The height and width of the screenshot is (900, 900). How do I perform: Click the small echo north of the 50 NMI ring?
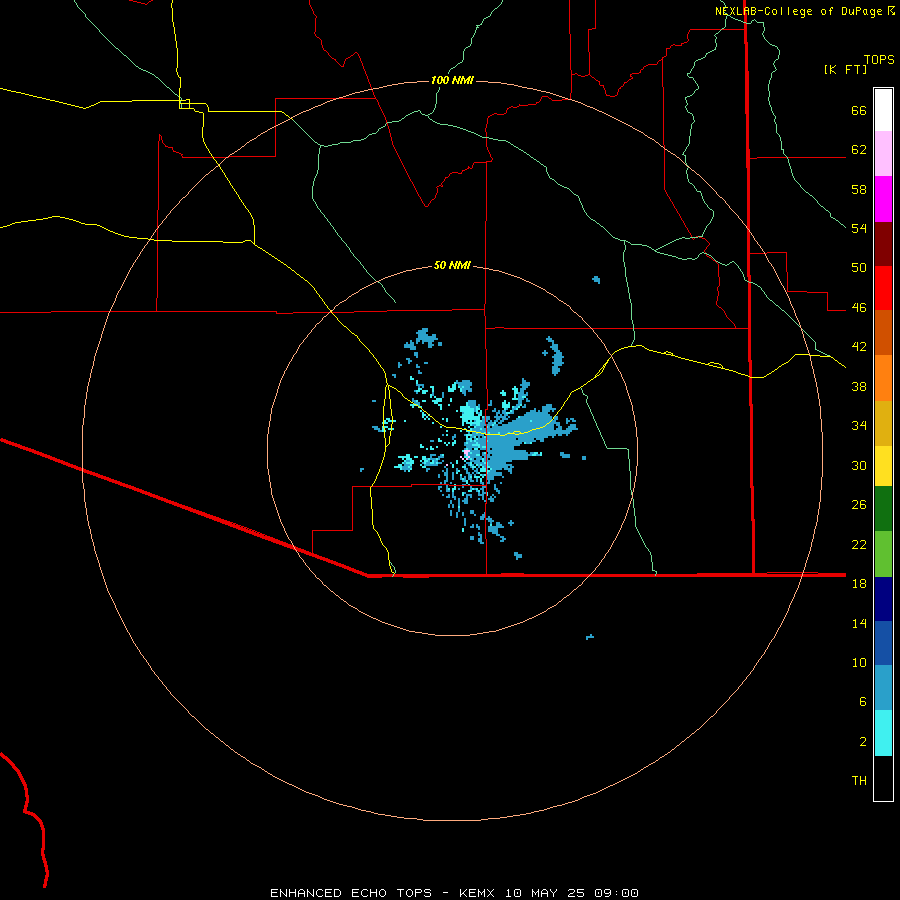(596, 280)
